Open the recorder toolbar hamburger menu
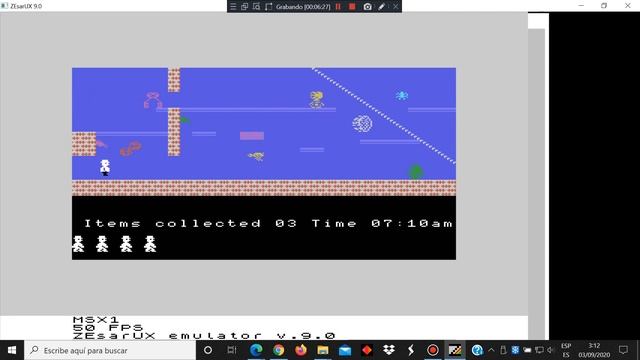This screenshot has height=360, width=640. (233, 7)
